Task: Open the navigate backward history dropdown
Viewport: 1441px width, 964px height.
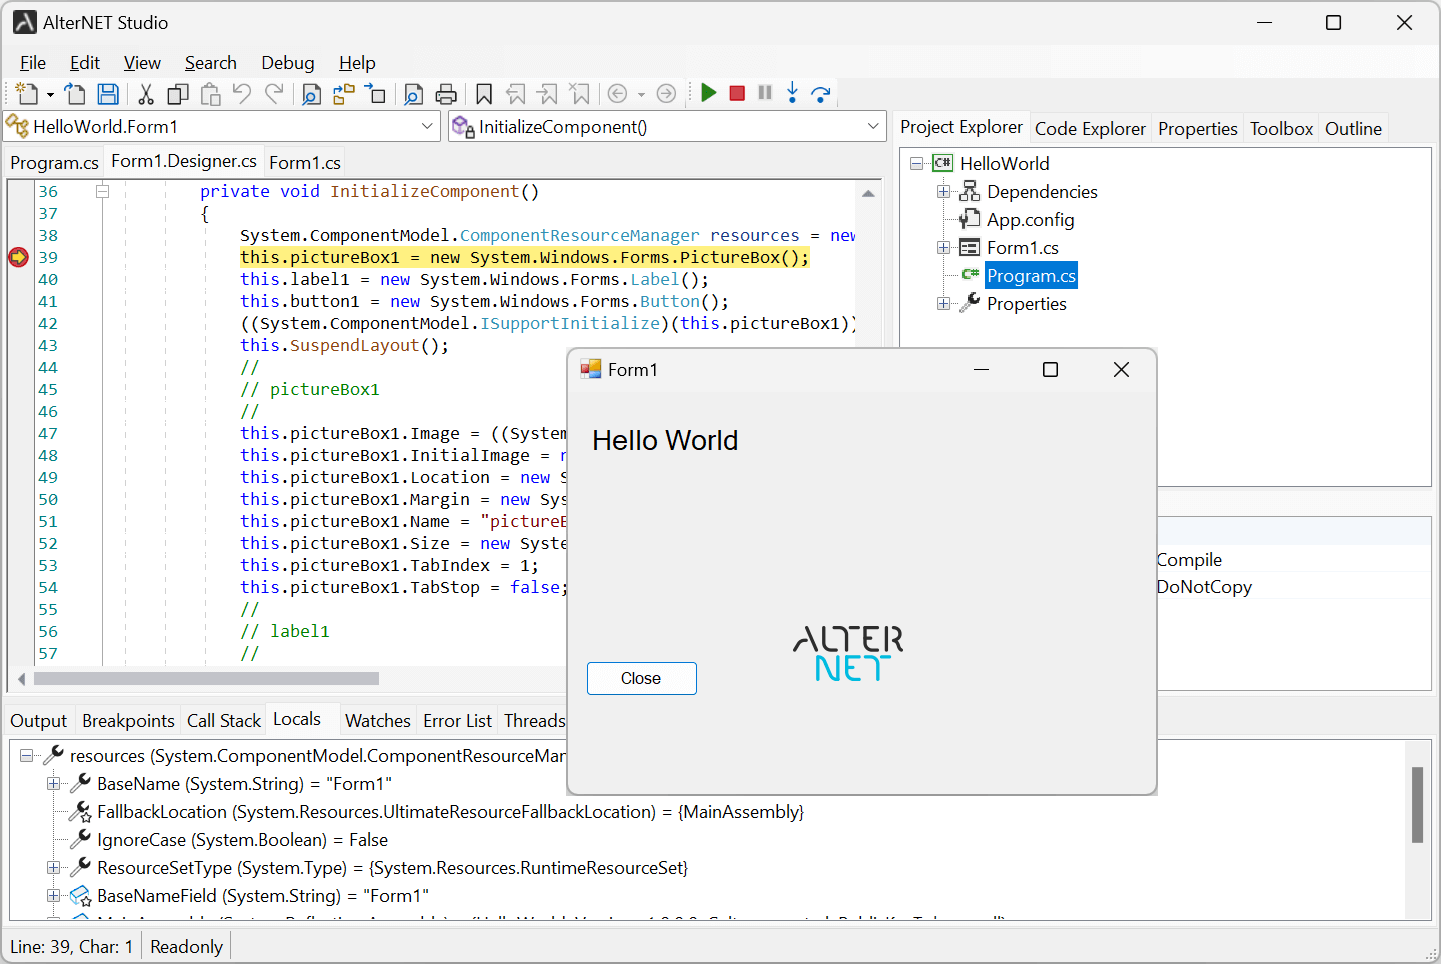Action: [641, 95]
